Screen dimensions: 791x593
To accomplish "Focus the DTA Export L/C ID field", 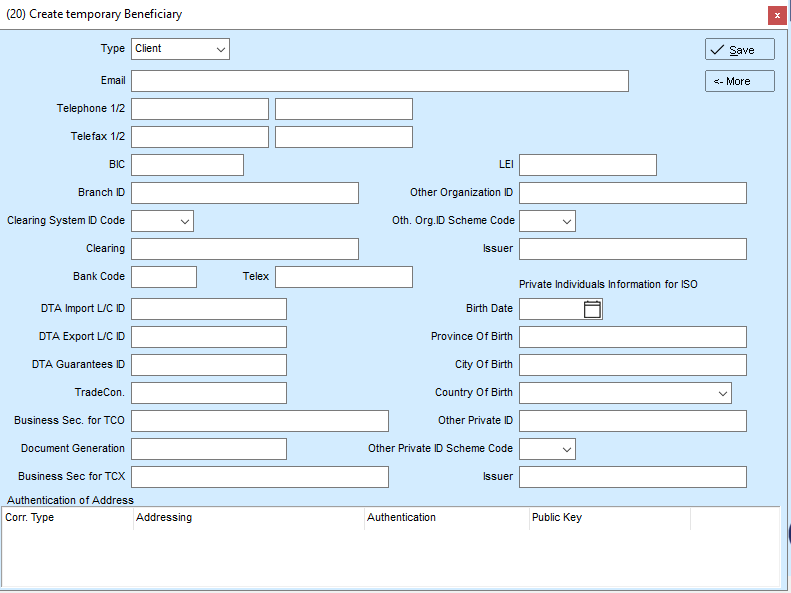I will coord(209,337).
